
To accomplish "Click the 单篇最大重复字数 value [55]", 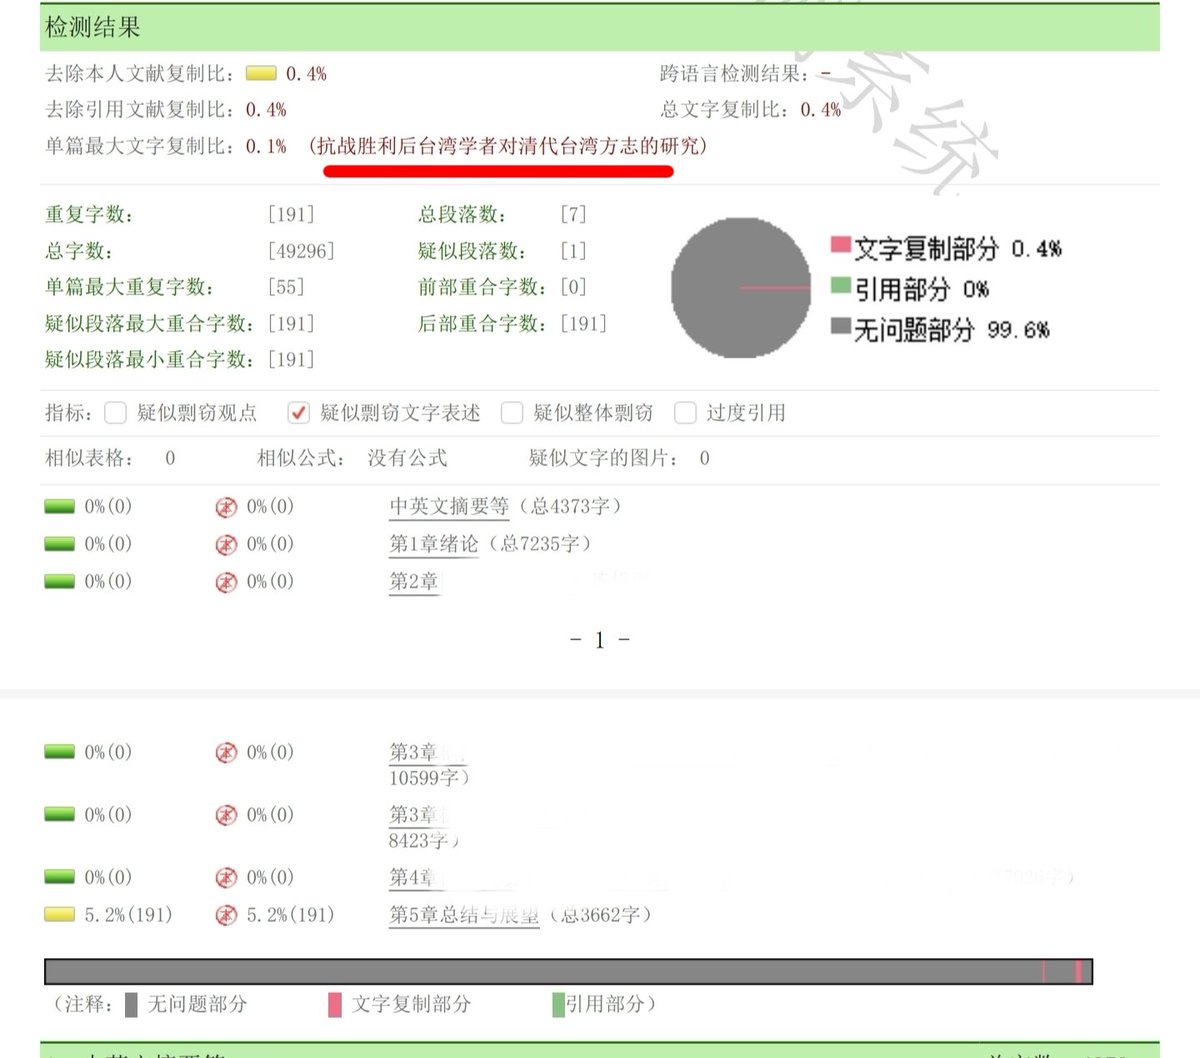I will 286,287.
